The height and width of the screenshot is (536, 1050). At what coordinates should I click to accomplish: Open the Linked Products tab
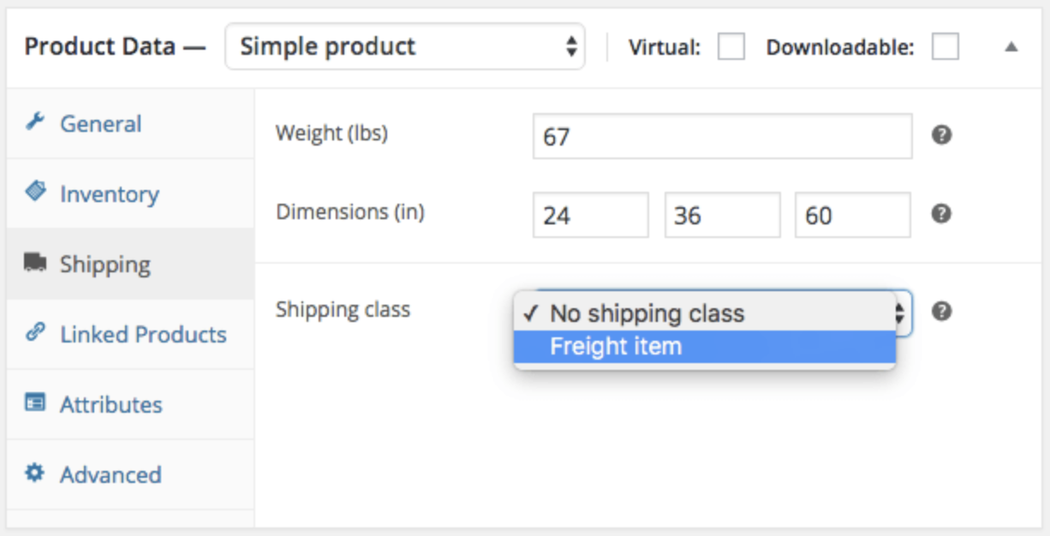[x=143, y=334]
